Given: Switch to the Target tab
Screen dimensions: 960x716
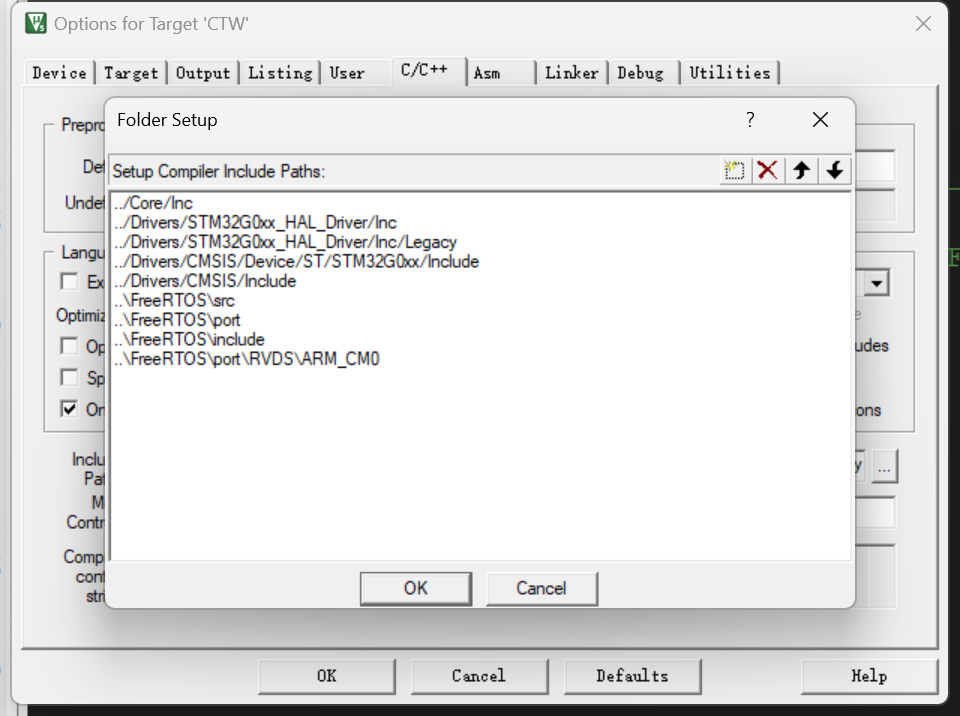Looking at the screenshot, I should [x=131, y=73].
